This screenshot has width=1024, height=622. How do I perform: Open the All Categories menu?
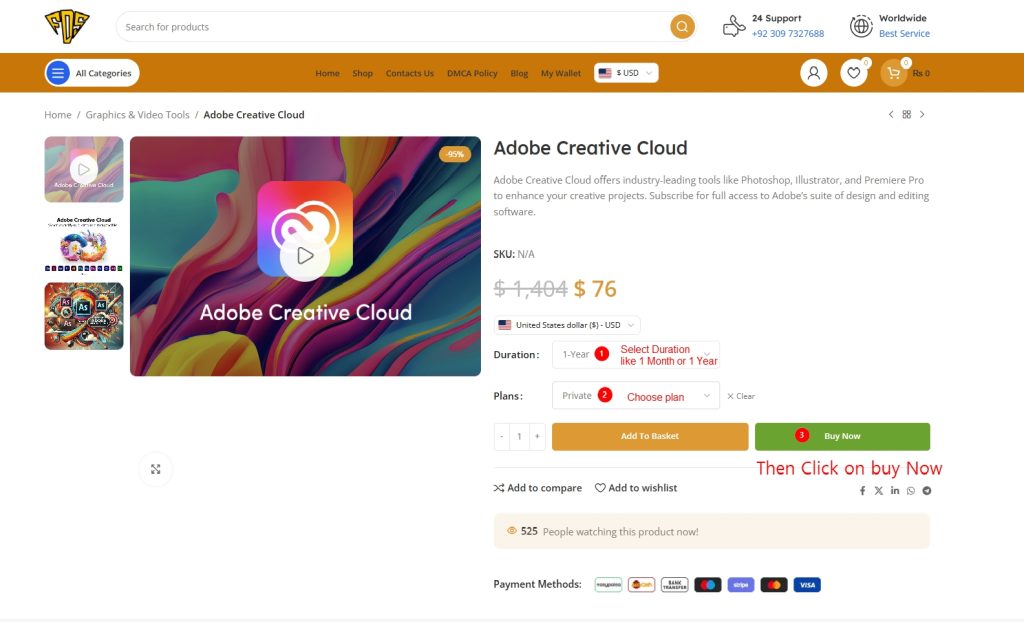click(92, 73)
